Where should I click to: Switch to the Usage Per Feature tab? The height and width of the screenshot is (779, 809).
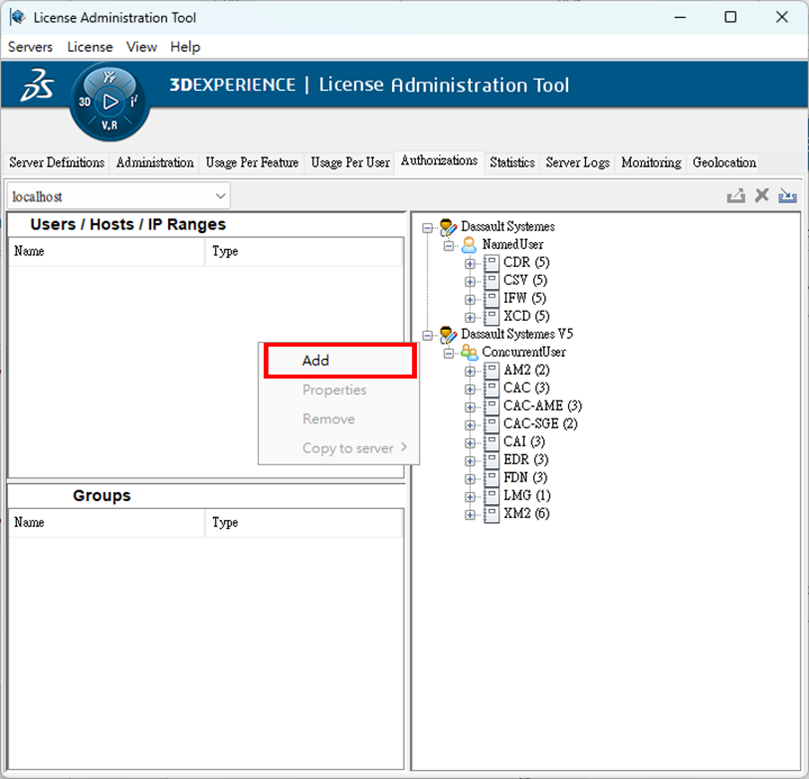[x=252, y=163]
